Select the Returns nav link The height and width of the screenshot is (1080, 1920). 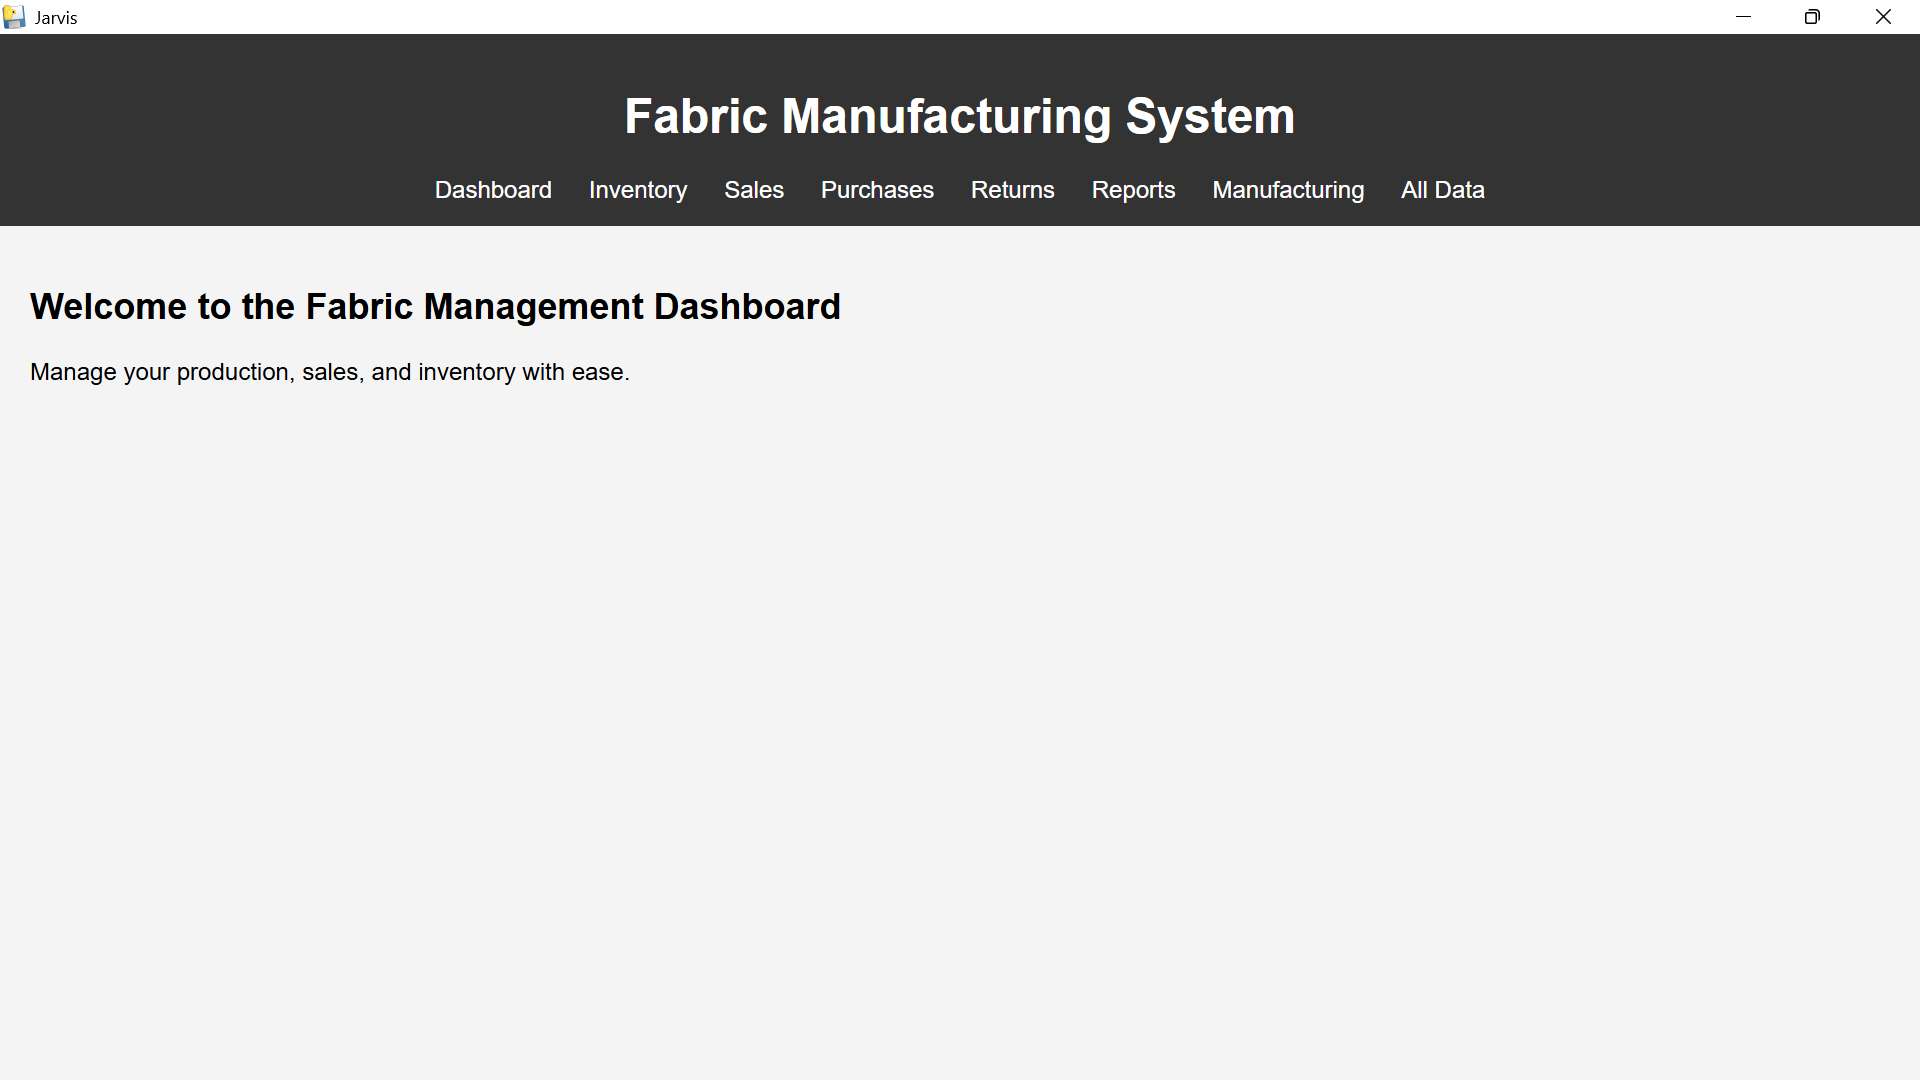tap(1012, 190)
